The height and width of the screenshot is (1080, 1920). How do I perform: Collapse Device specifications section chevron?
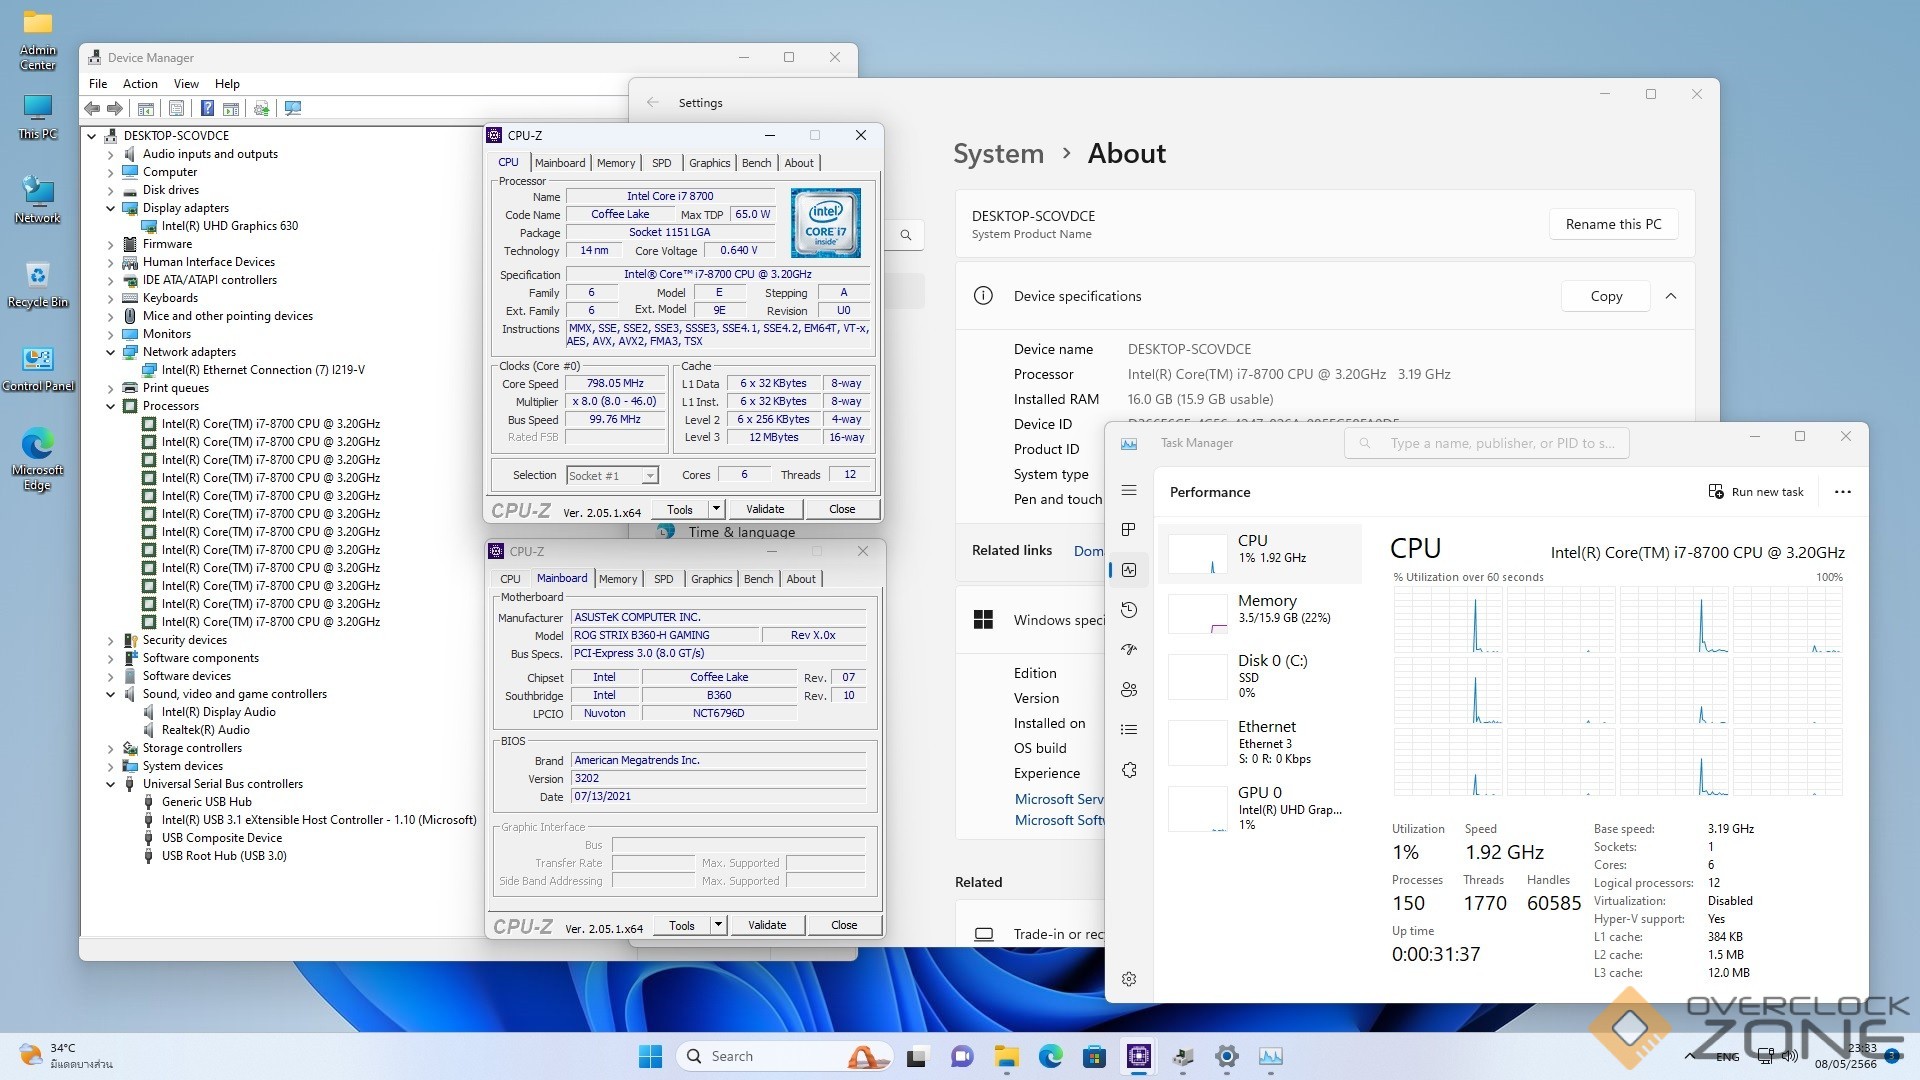pyautogui.click(x=1670, y=296)
